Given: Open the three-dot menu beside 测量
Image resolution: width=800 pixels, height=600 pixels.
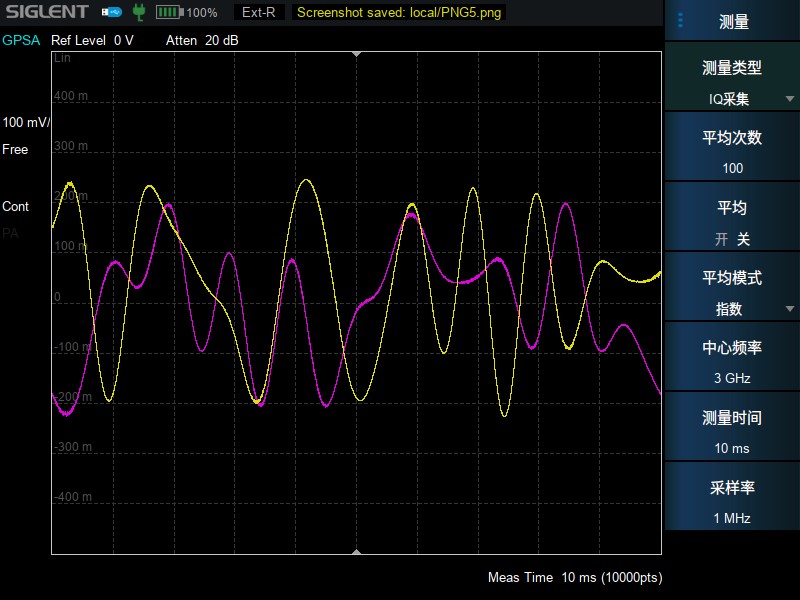Looking at the screenshot, I should pos(681,21).
